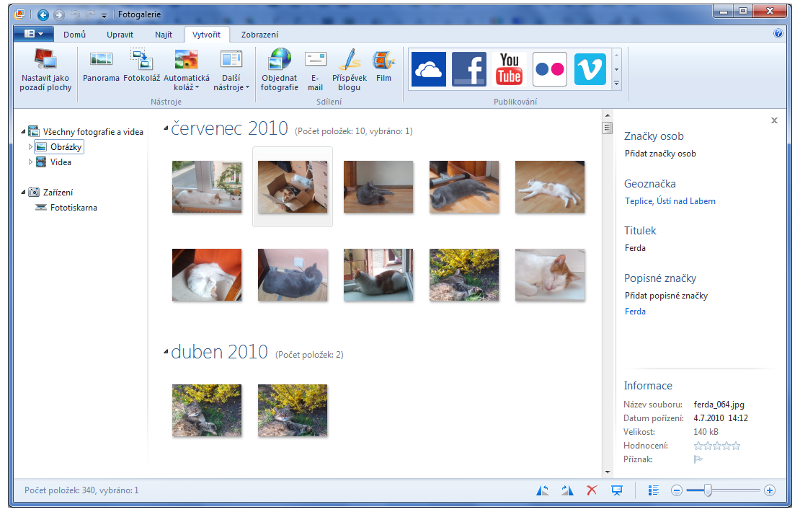Toggle the Příznak flag
The height and width of the screenshot is (512, 800).
(x=698, y=459)
